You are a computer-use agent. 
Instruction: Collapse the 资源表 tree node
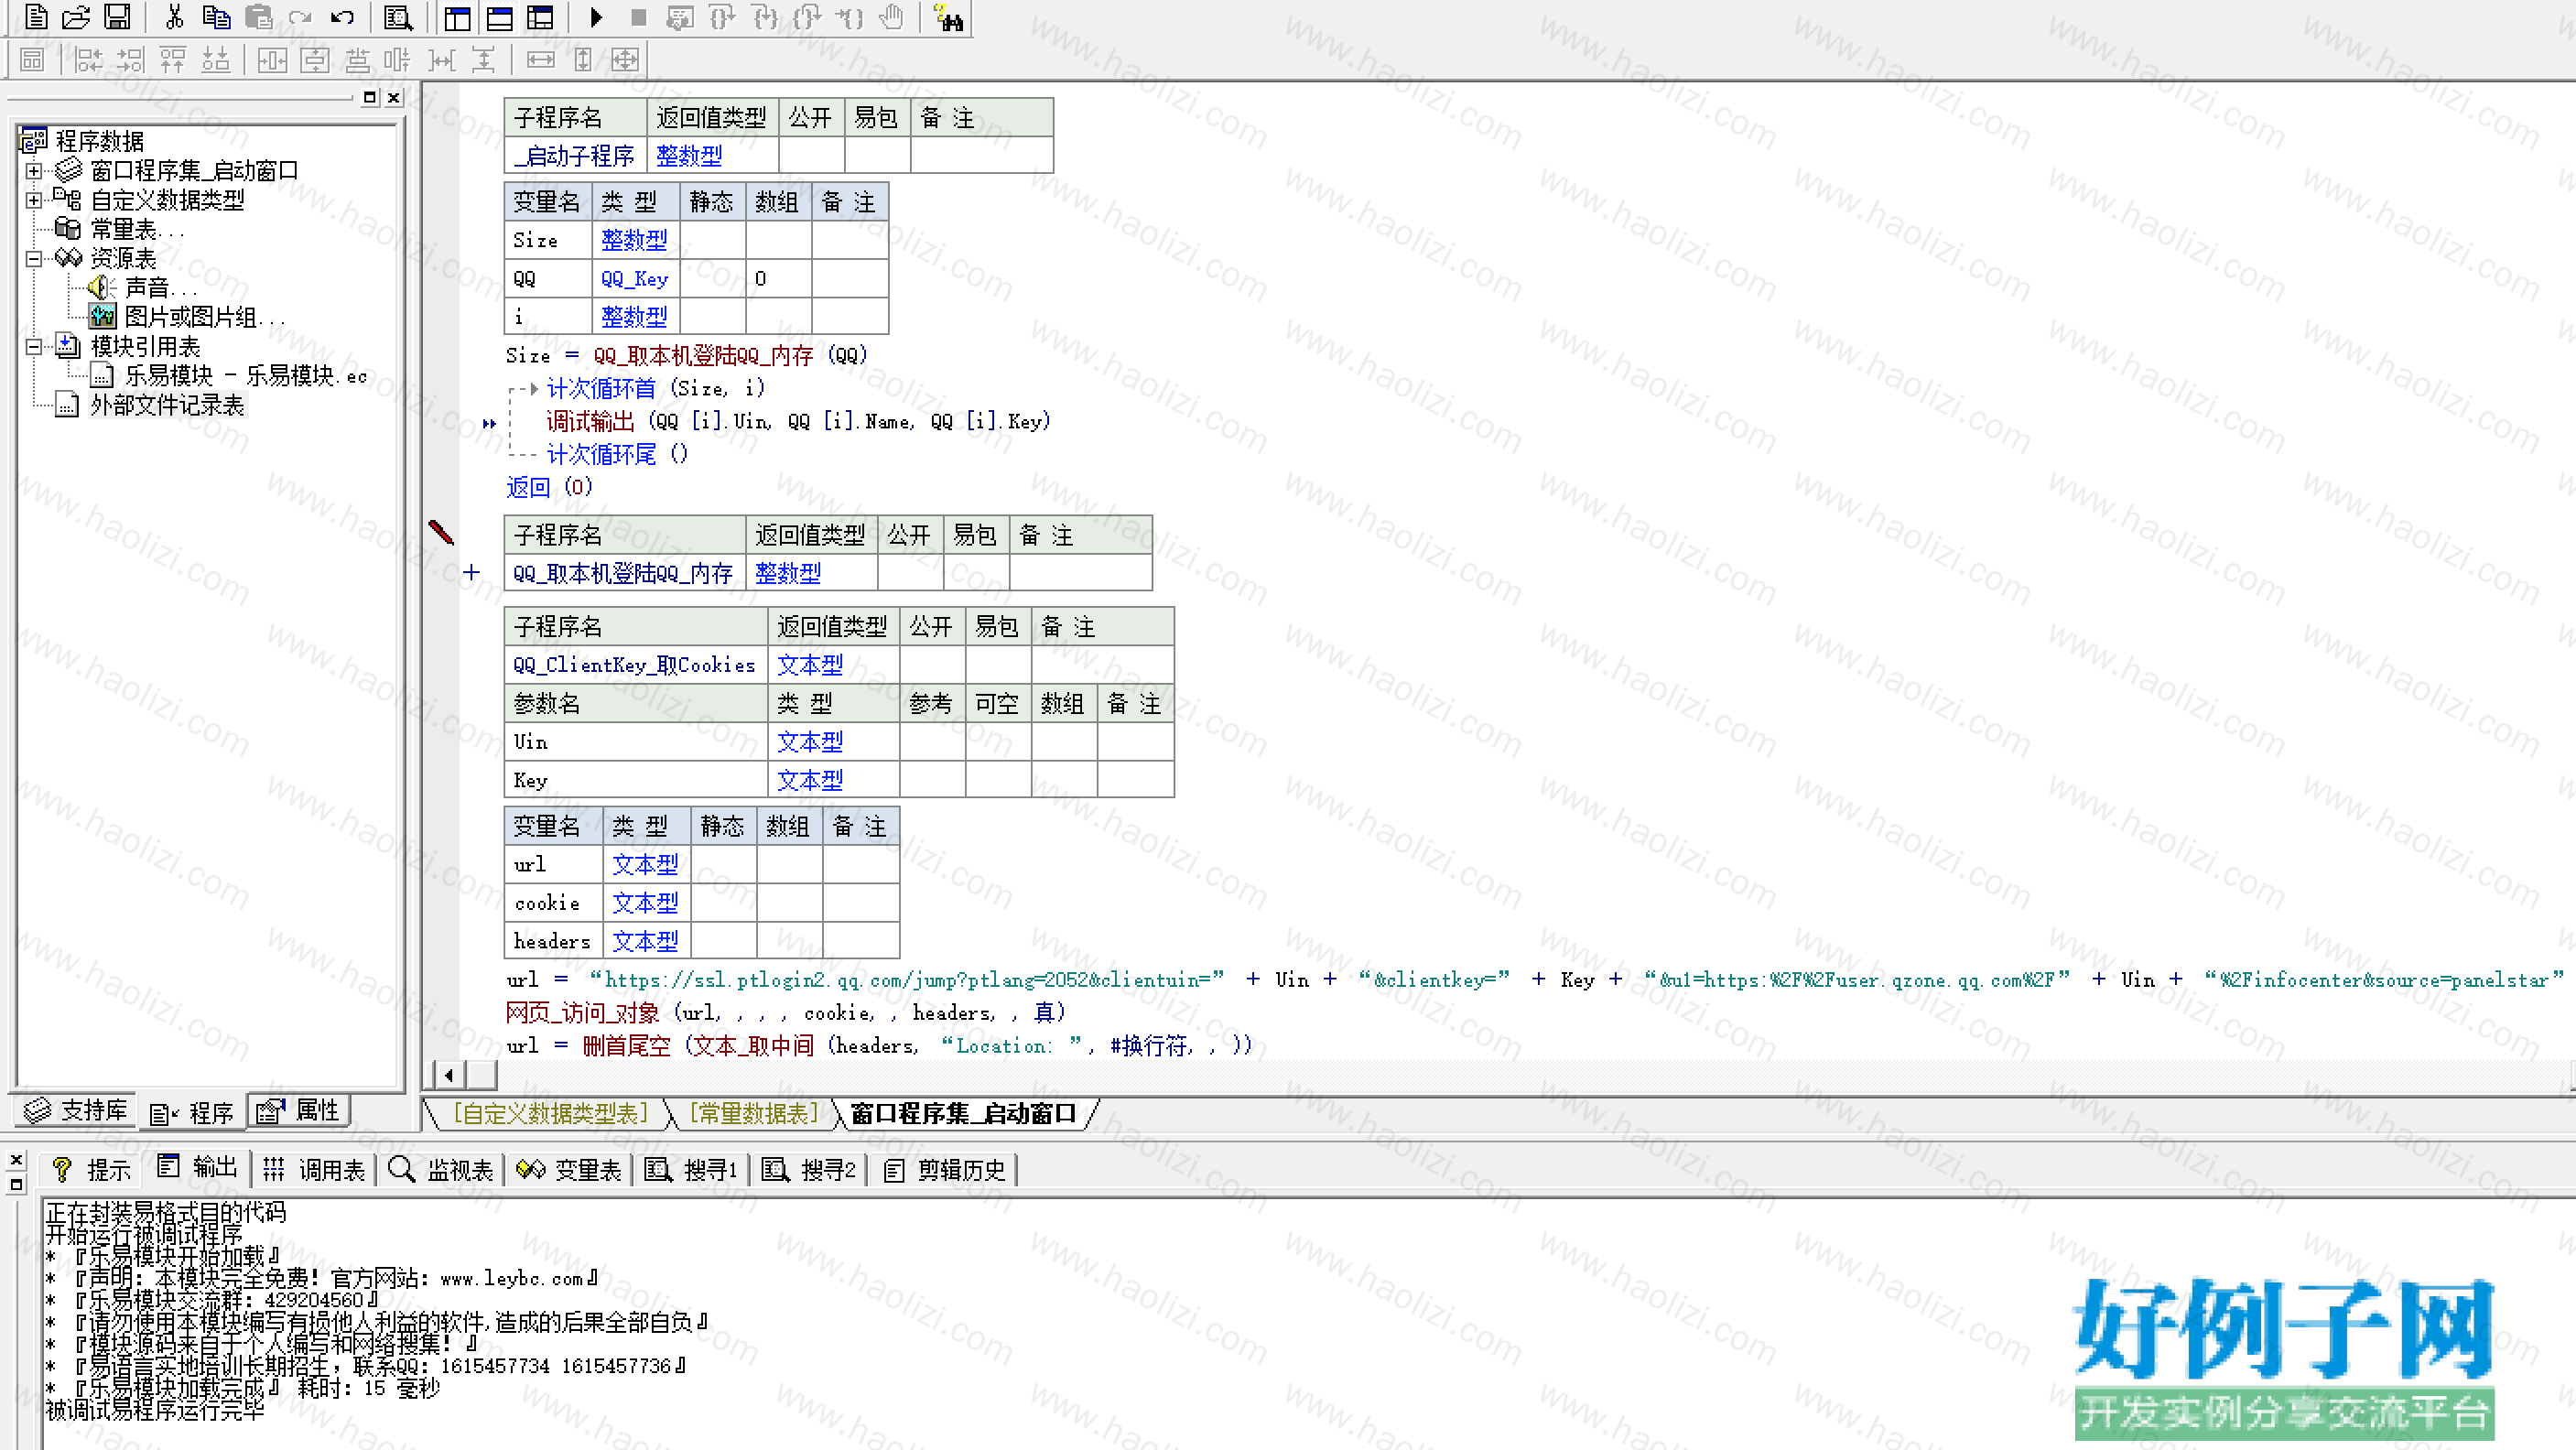(34, 259)
